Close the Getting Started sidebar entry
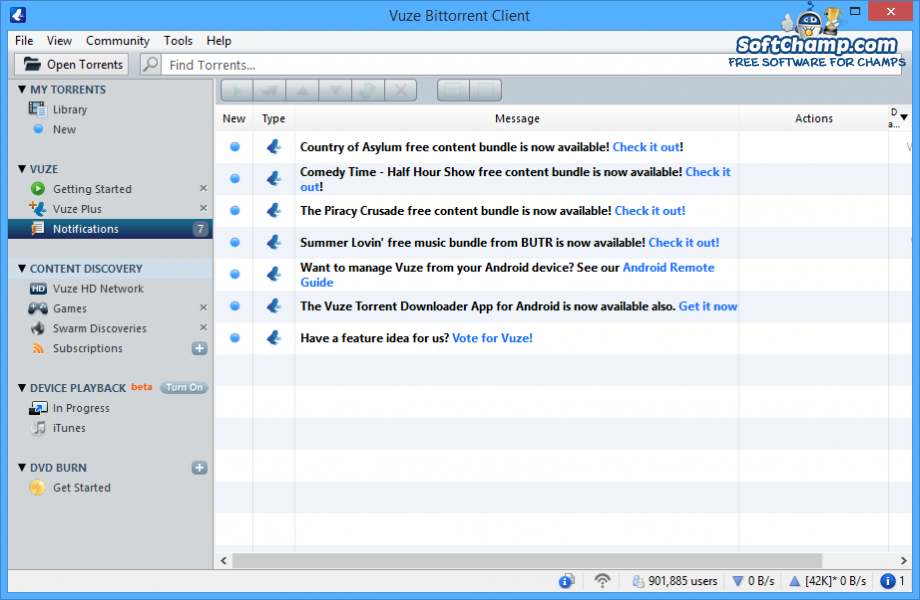920x600 pixels. click(203, 188)
